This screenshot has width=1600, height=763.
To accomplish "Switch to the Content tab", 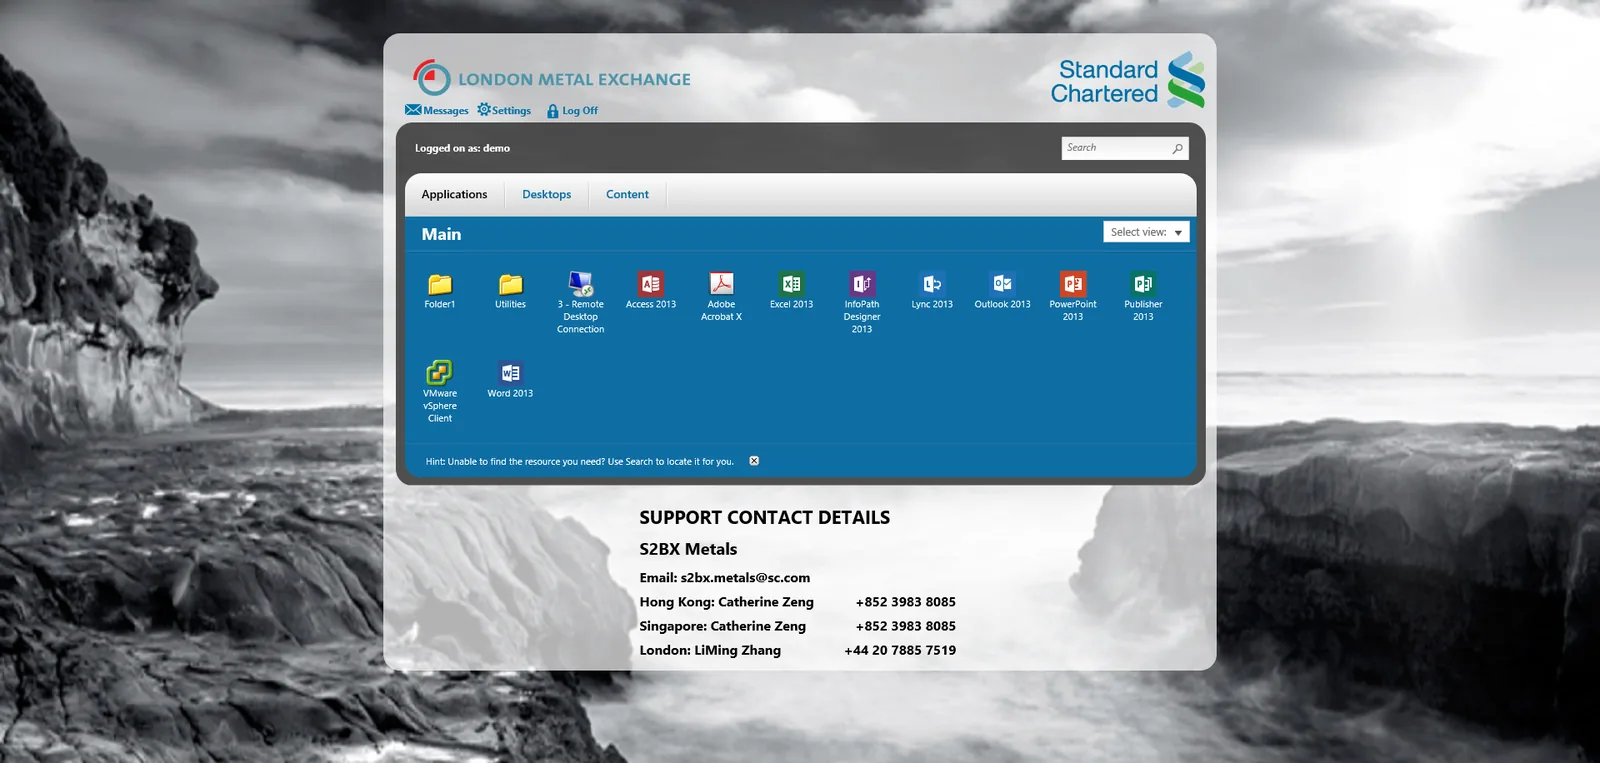I will tap(627, 194).
